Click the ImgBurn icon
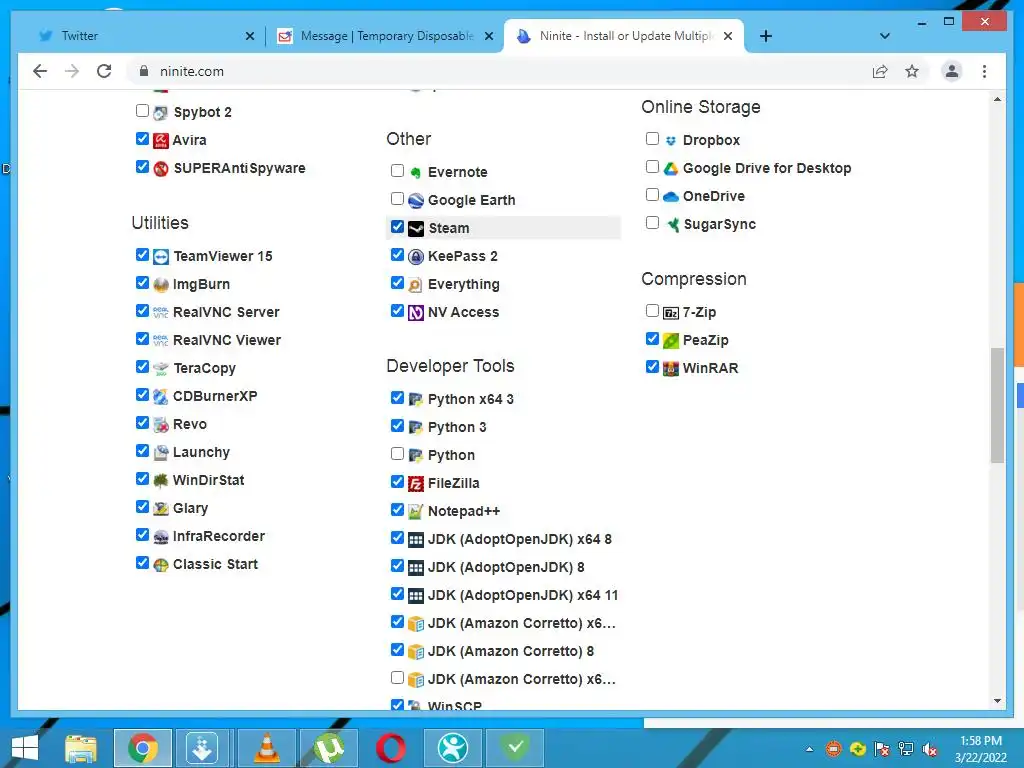 tap(161, 285)
